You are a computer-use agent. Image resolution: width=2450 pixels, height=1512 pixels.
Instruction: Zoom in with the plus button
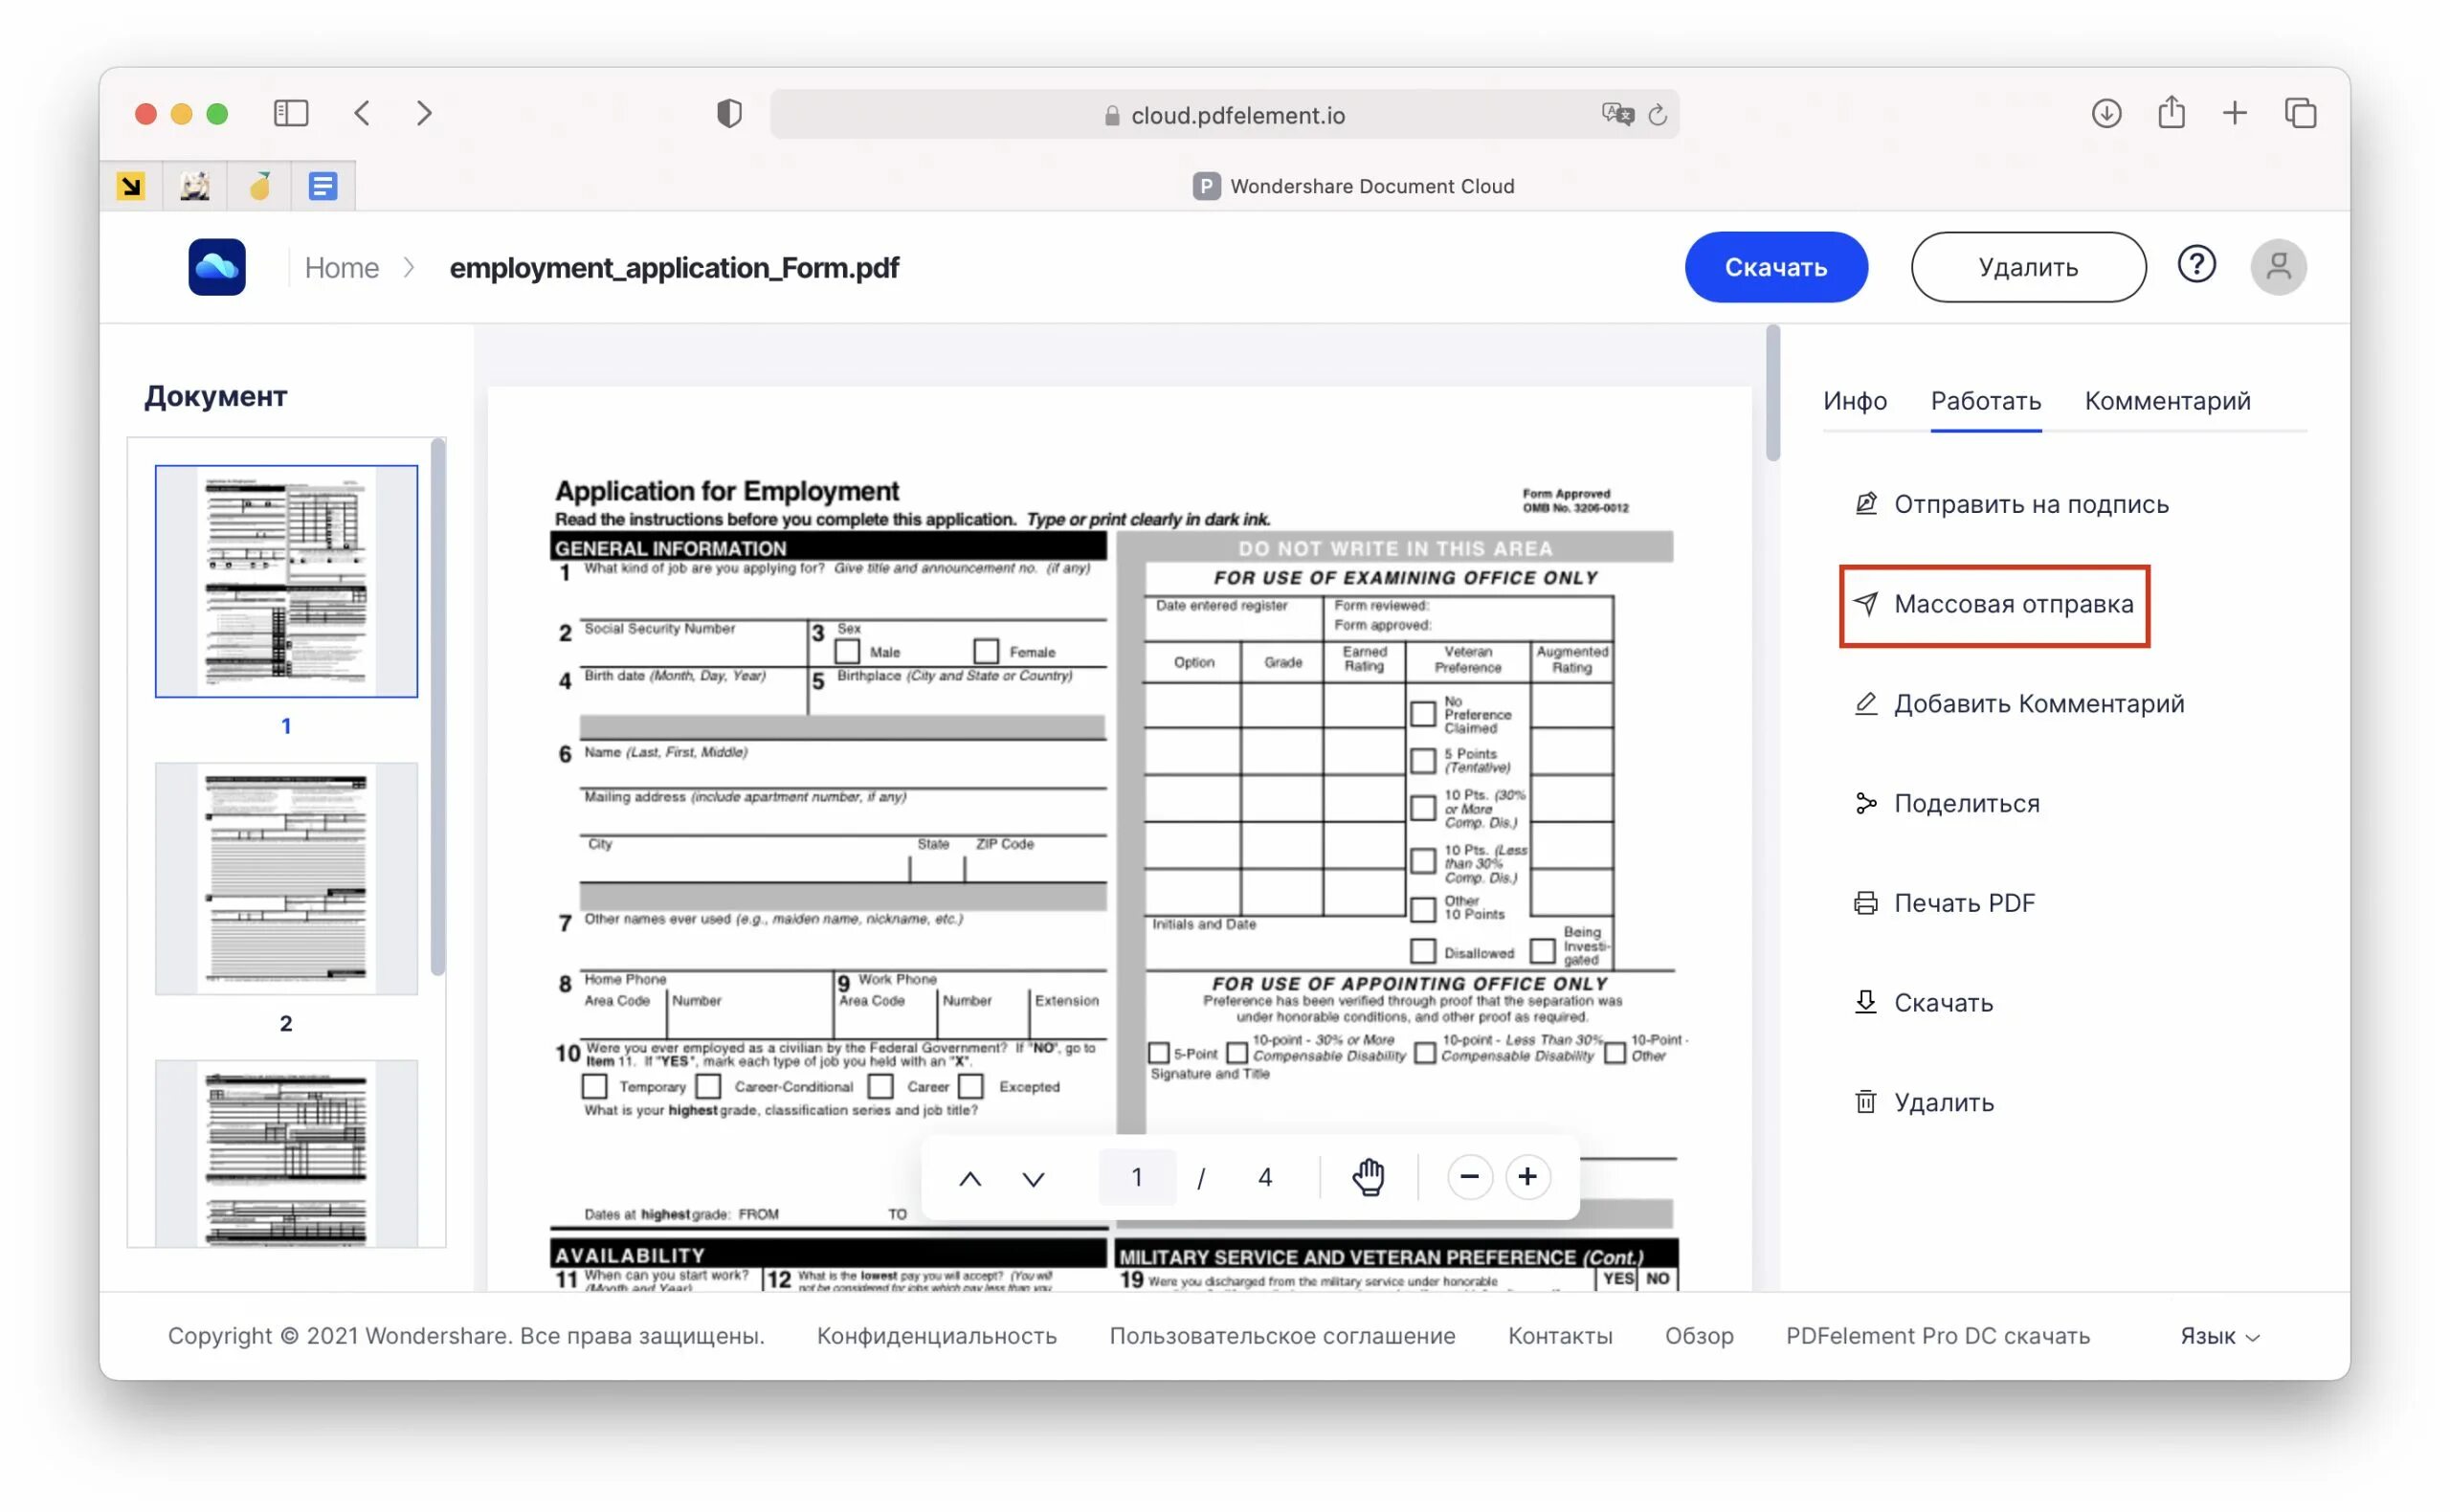coord(1526,1177)
